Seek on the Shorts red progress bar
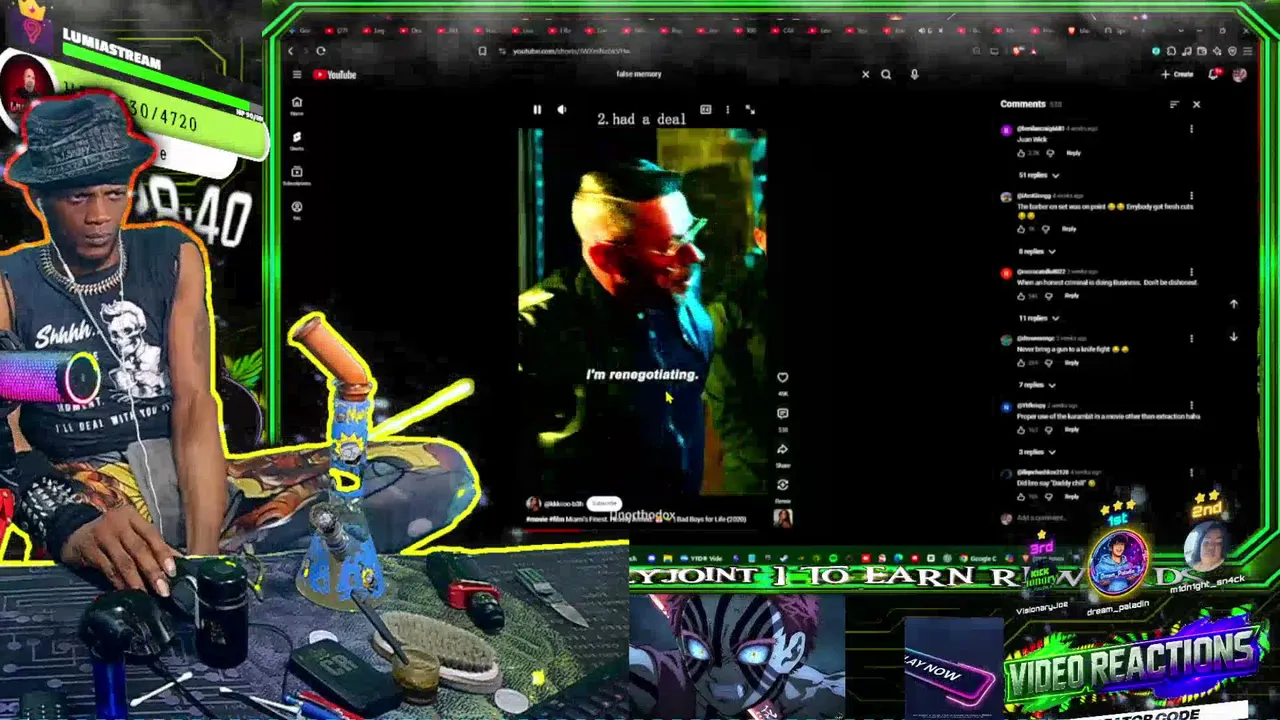Image resolution: width=1280 pixels, height=720 pixels. pos(642,530)
